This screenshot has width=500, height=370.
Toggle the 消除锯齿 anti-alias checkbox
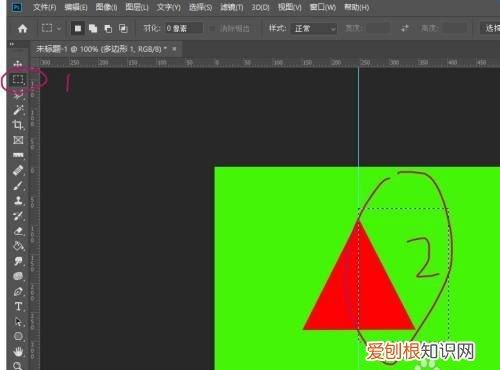click(212, 29)
